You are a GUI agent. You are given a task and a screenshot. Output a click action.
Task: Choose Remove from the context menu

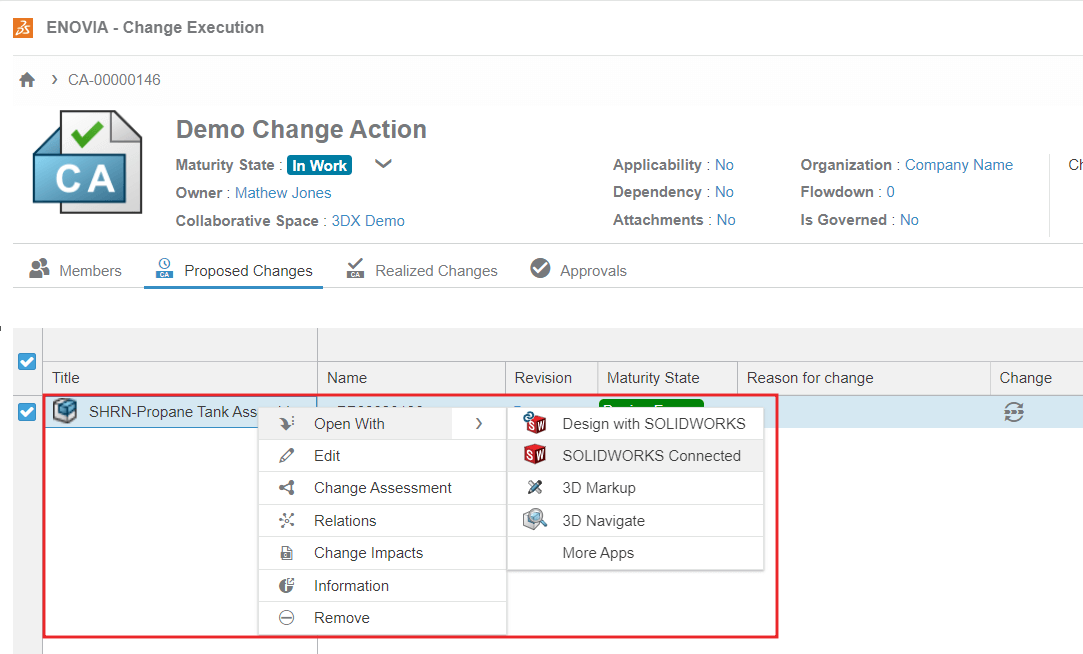[x=382, y=617]
